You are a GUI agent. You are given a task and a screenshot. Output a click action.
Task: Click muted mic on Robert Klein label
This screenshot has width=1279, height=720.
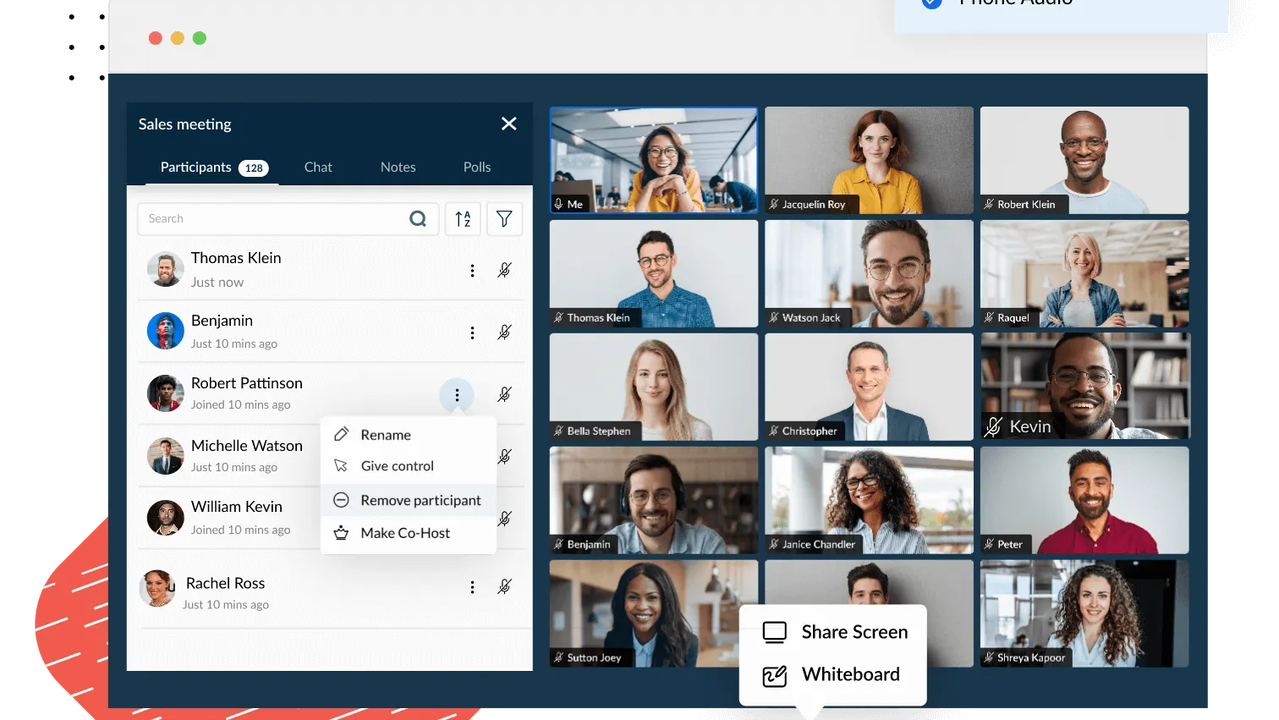pos(989,204)
